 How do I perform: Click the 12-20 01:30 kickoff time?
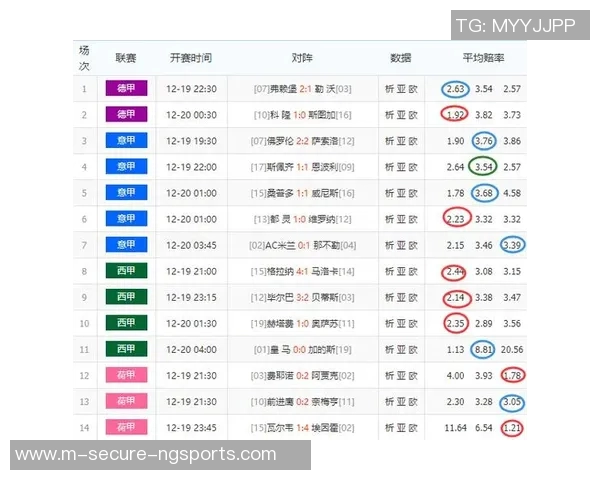click(x=191, y=323)
